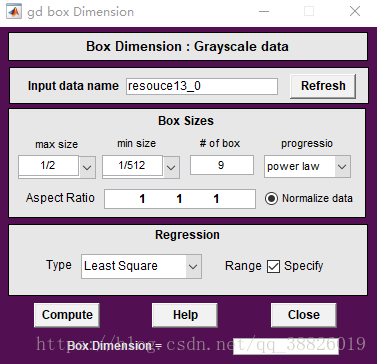Click the Refresh button
Viewport: 377px width, 364px height.
click(323, 86)
